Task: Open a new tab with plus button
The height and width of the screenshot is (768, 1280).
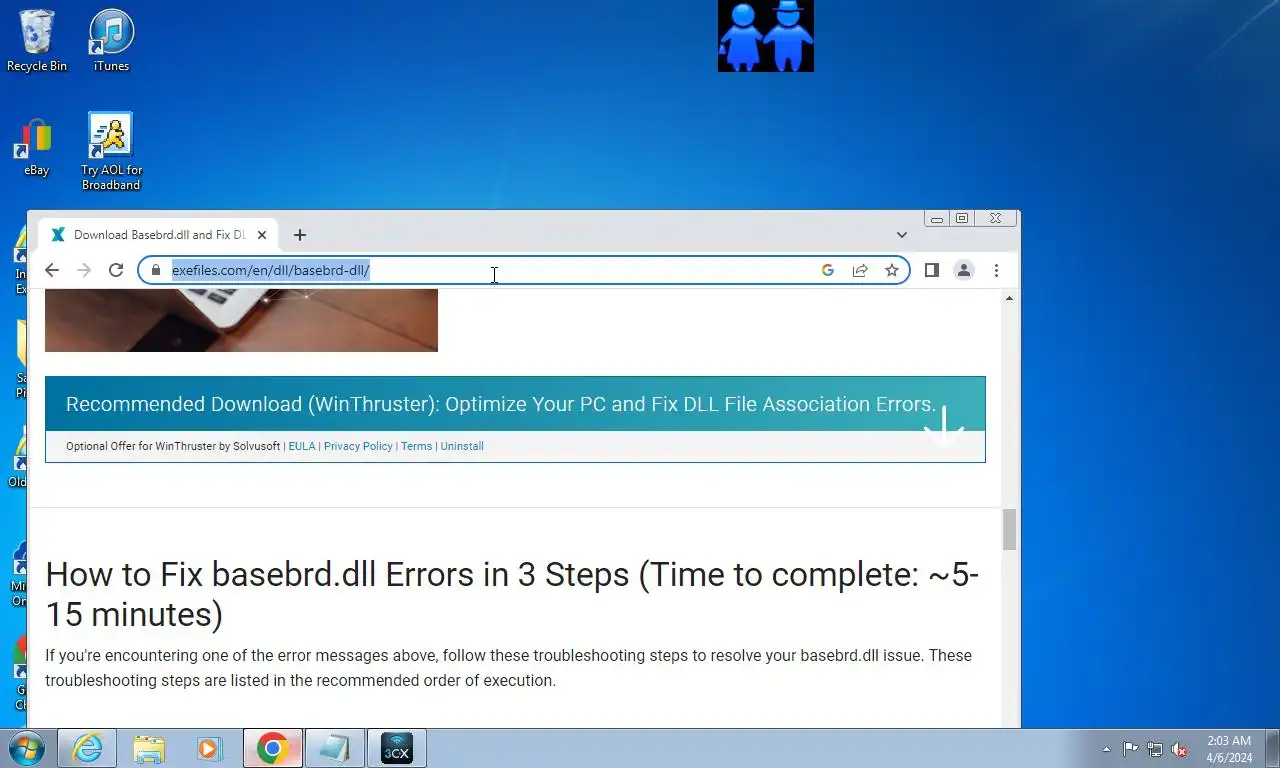Action: point(300,235)
